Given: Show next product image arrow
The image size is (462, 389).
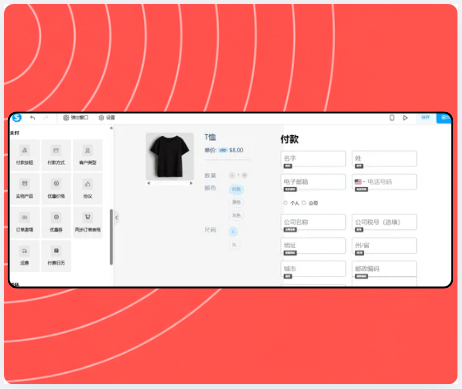Looking at the screenshot, I should [191, 183].
